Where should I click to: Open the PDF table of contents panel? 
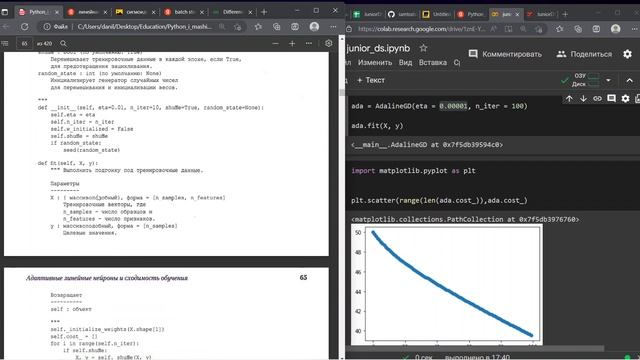[x=5, y=43]
